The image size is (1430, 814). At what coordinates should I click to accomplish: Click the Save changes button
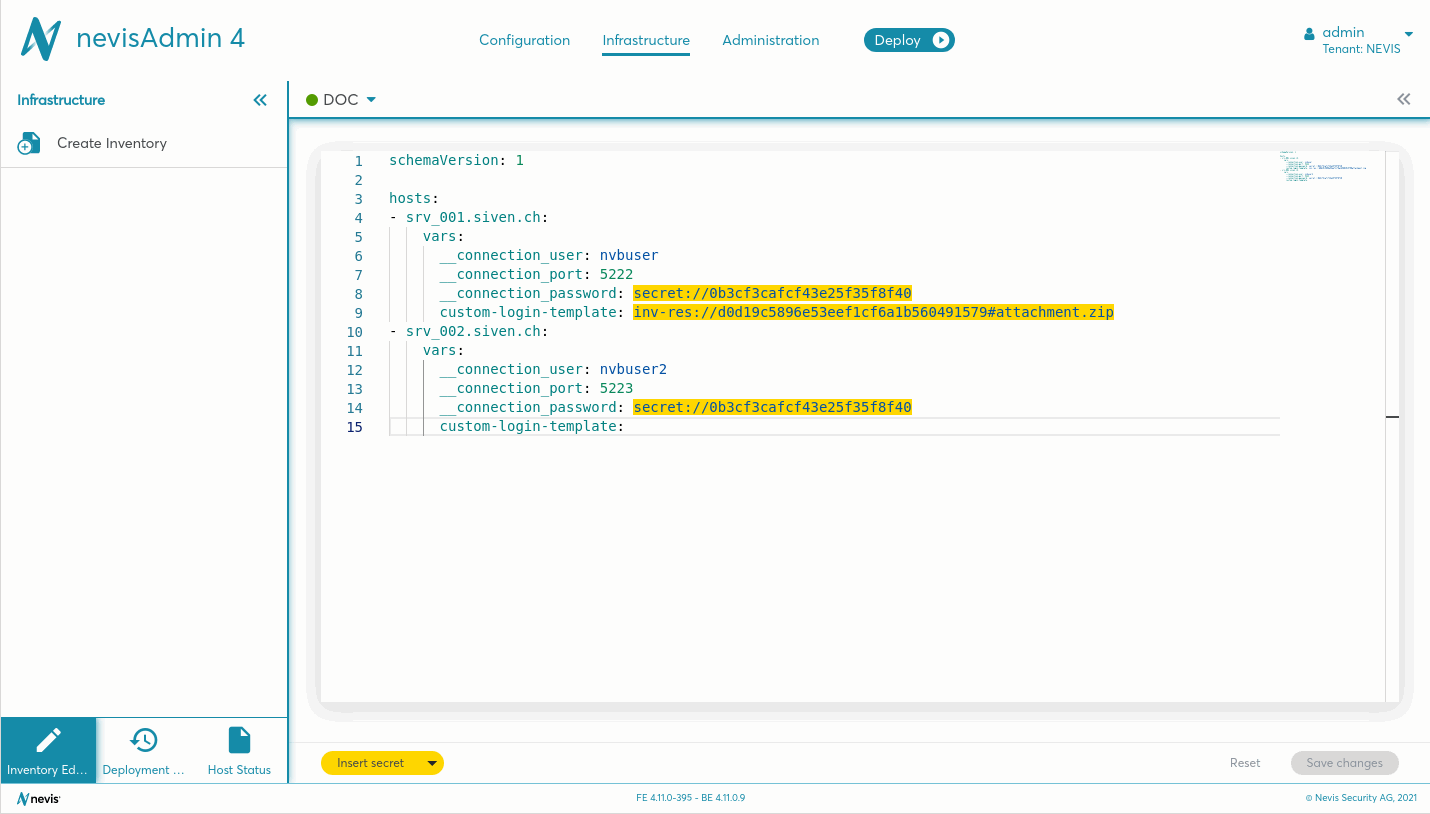1344,763
